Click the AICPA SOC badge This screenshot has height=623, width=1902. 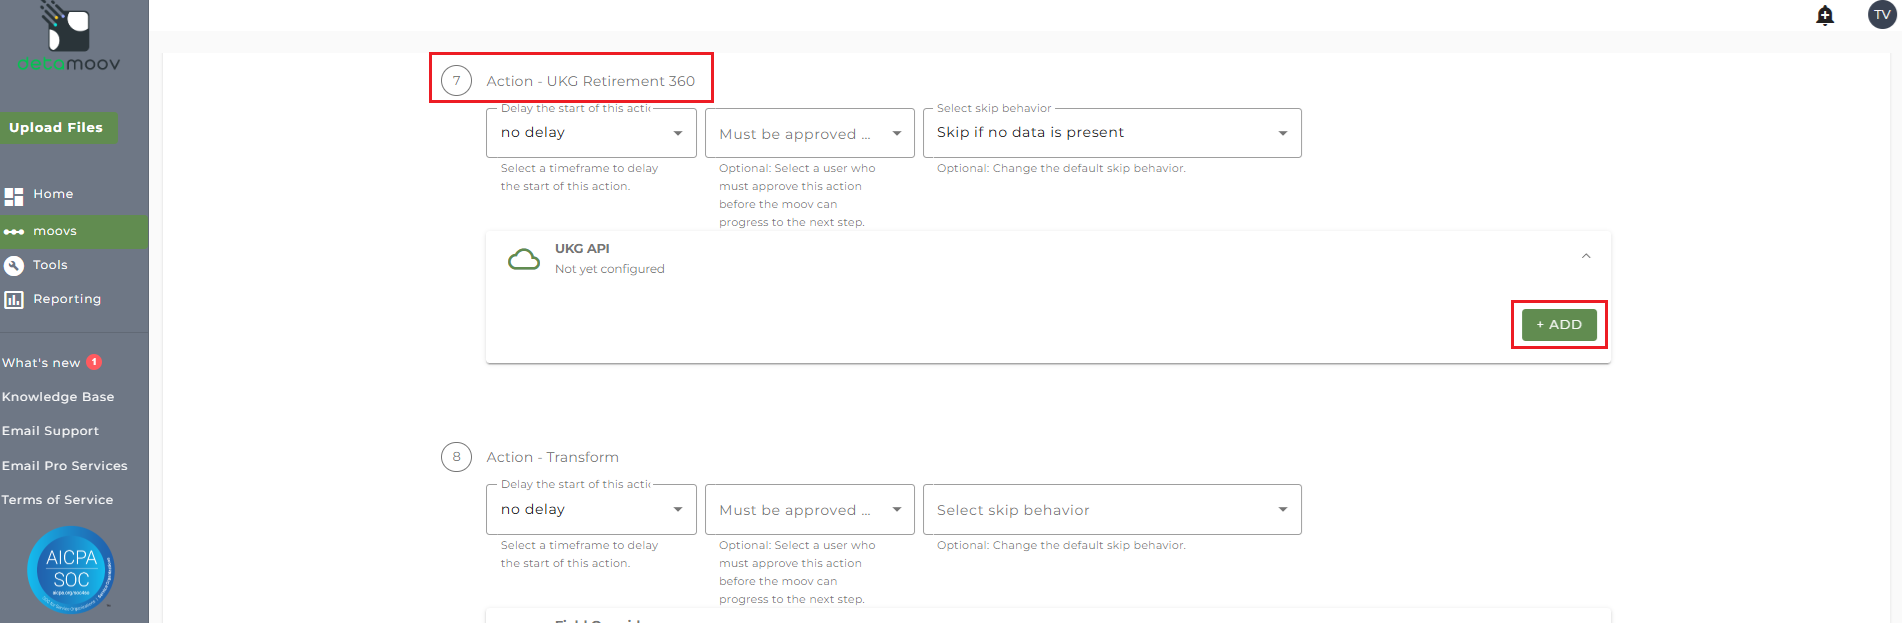(x=71, y=569)
